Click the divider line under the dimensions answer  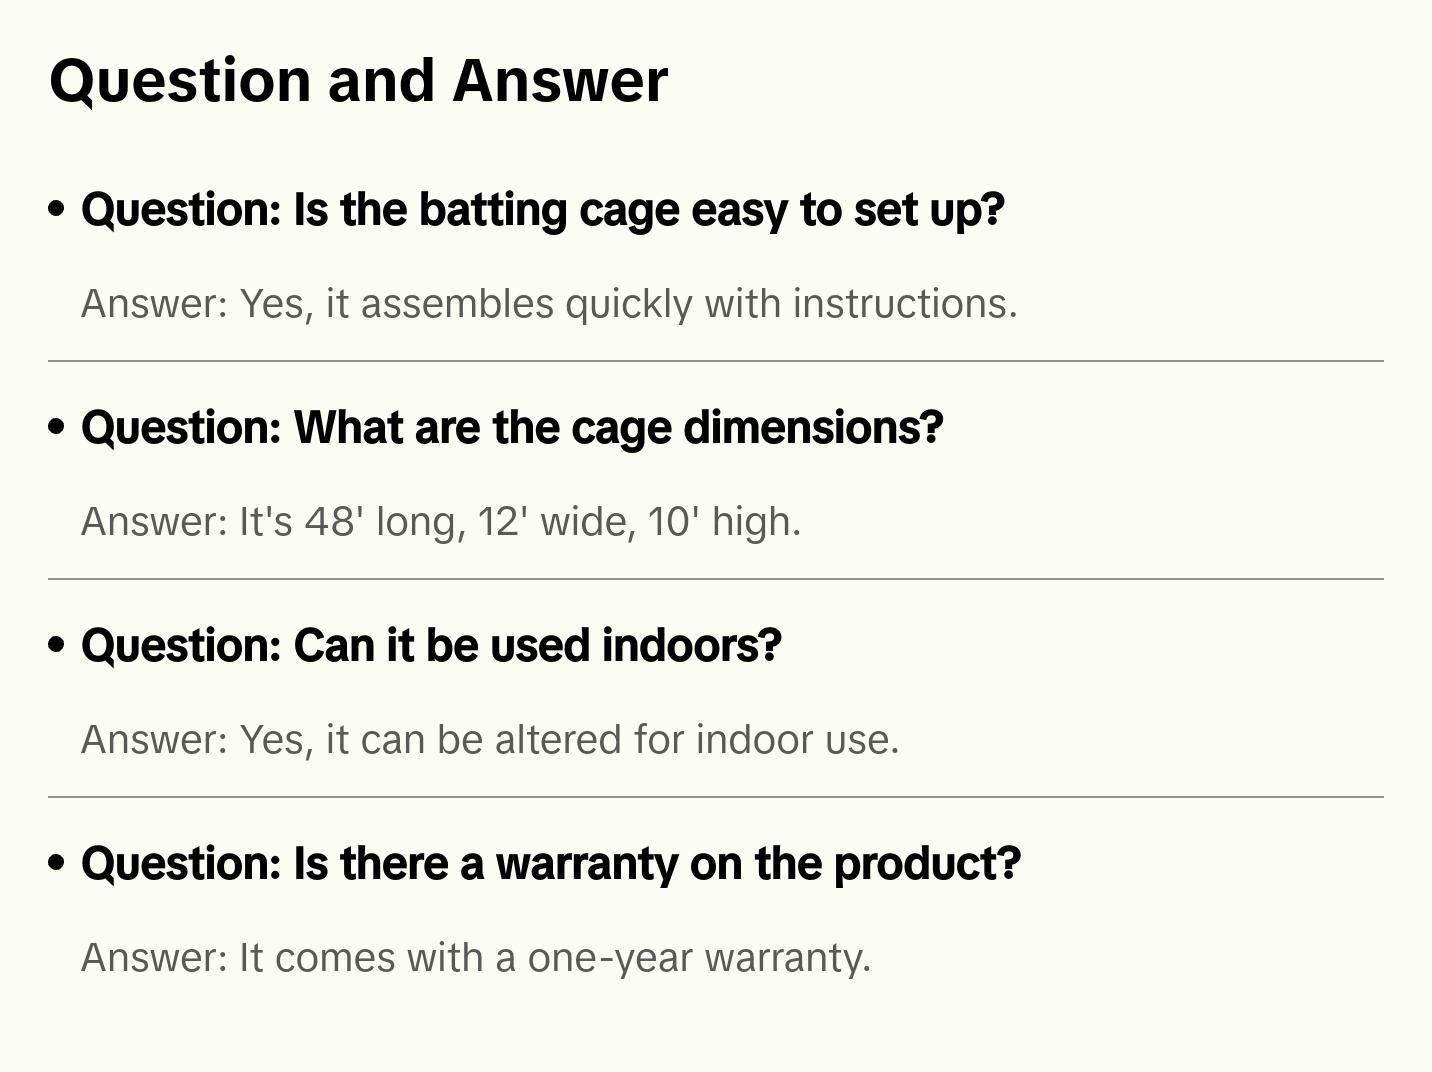716,579
